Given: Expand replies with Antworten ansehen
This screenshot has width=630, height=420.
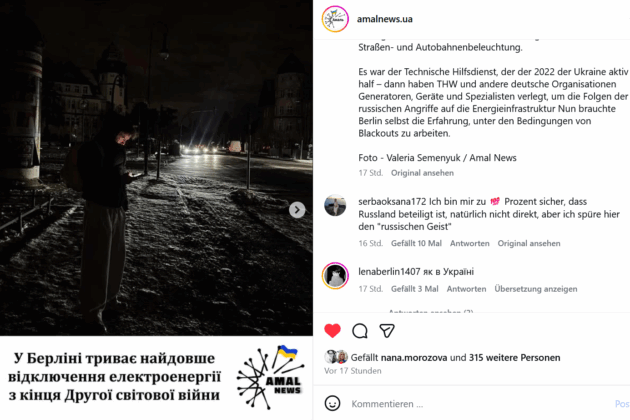Looking at the screenshot, I should click(431, 311).
